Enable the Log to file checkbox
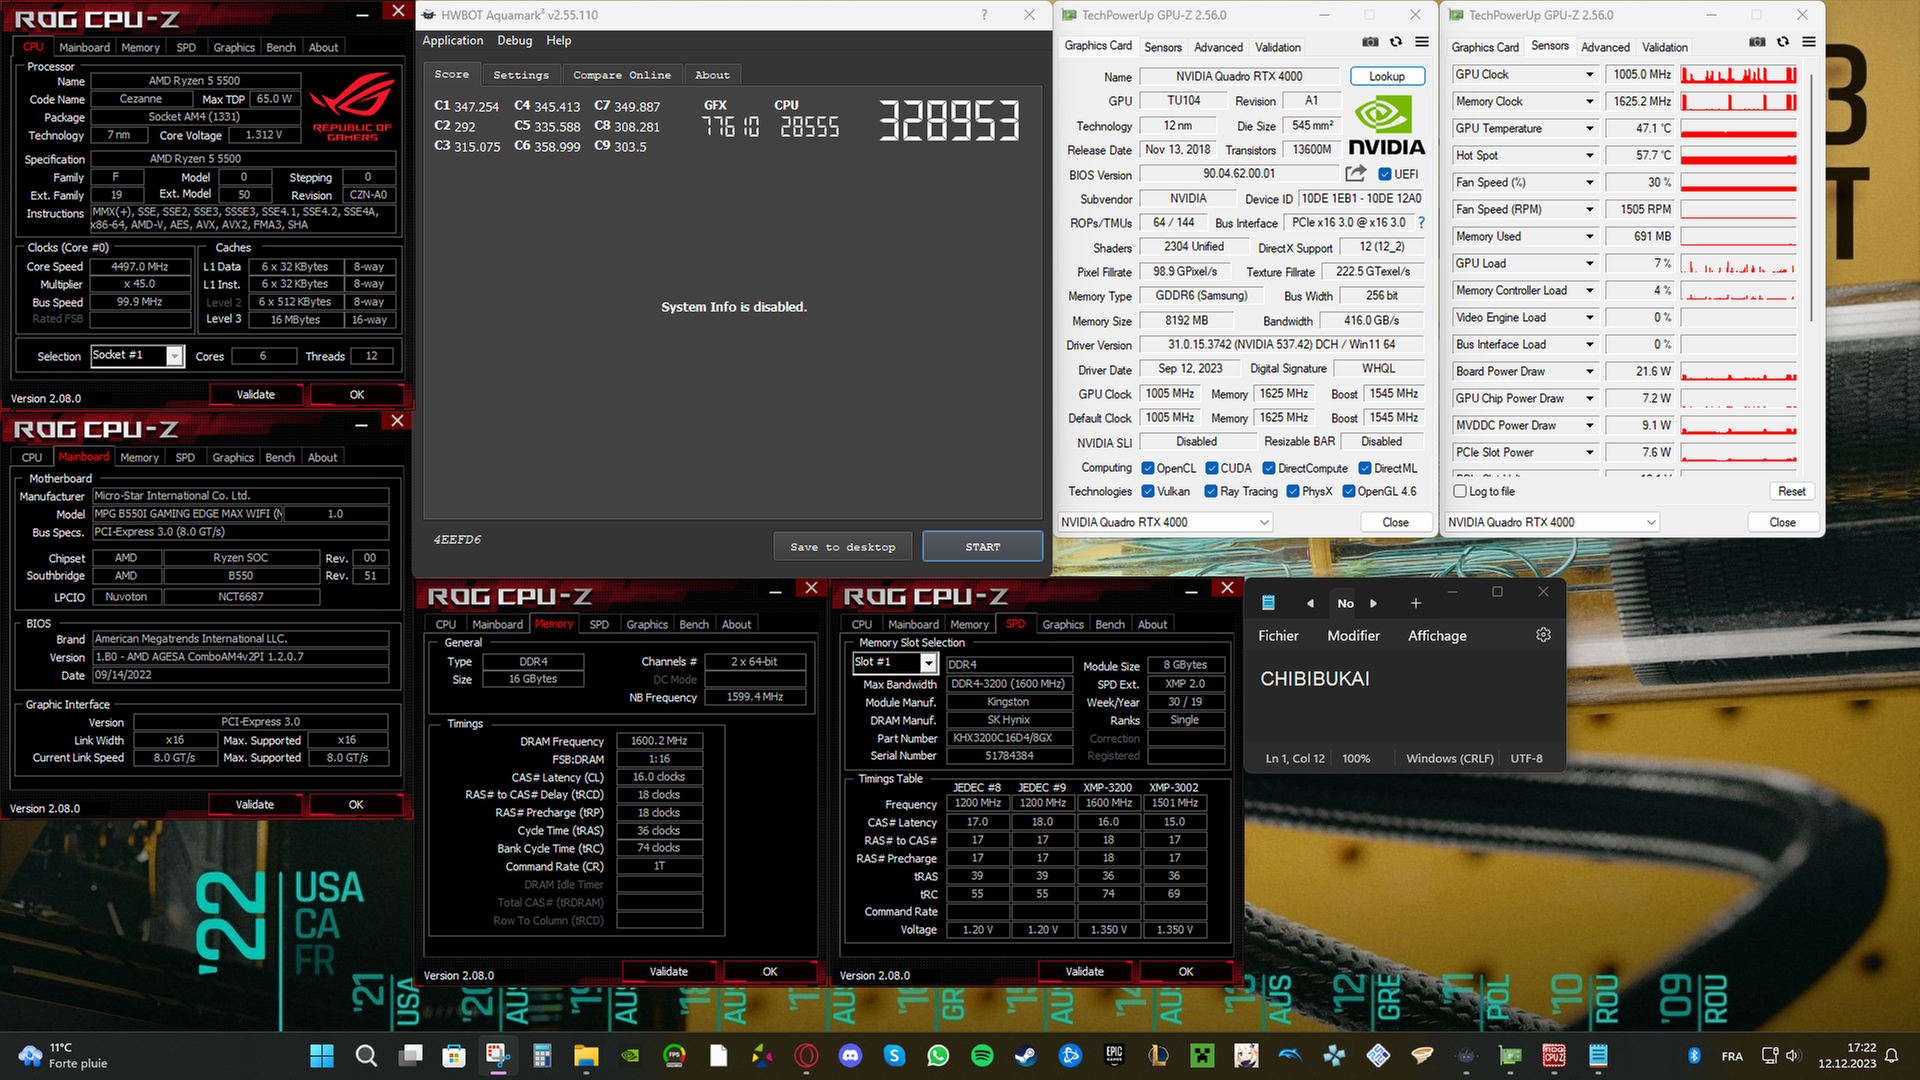Image resolution: width=1920 pixels, height=1080 pixels. click(x=1461, y=491)
